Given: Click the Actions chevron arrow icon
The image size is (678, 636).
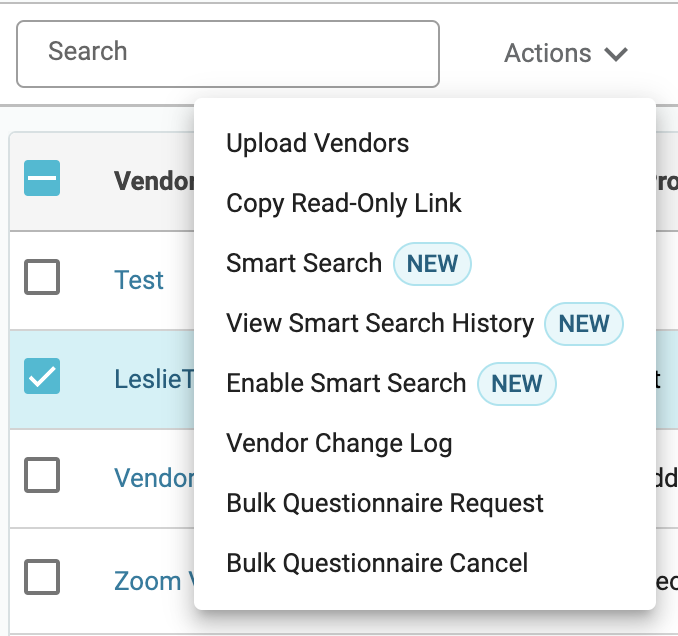Looking at the screenshot, I should [616, 54].
